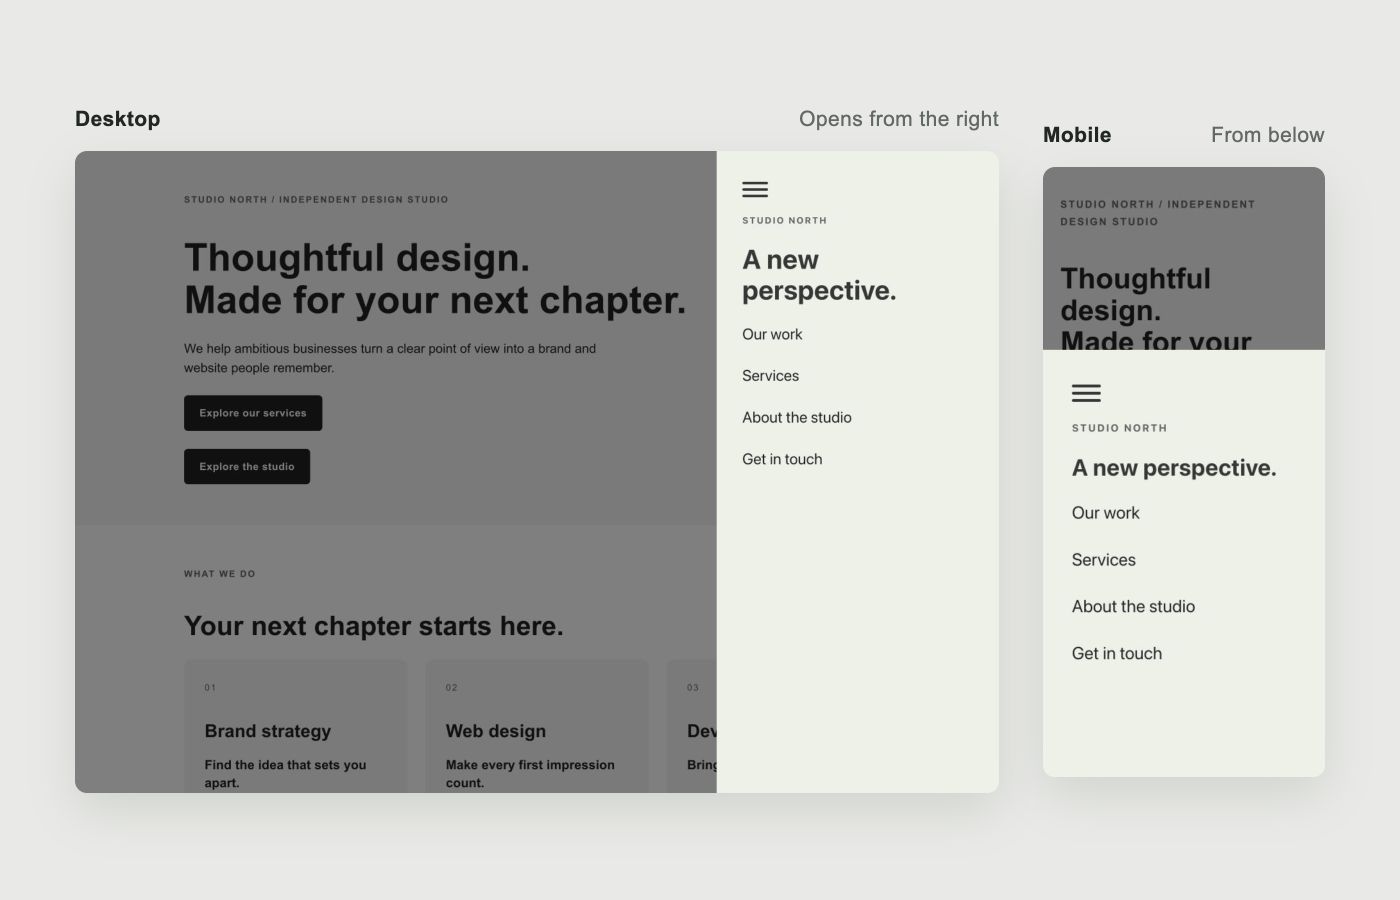1400x900 pixels.
Task: Choose 'Get in touch' in desktop menu
Action: coord(782,459)
